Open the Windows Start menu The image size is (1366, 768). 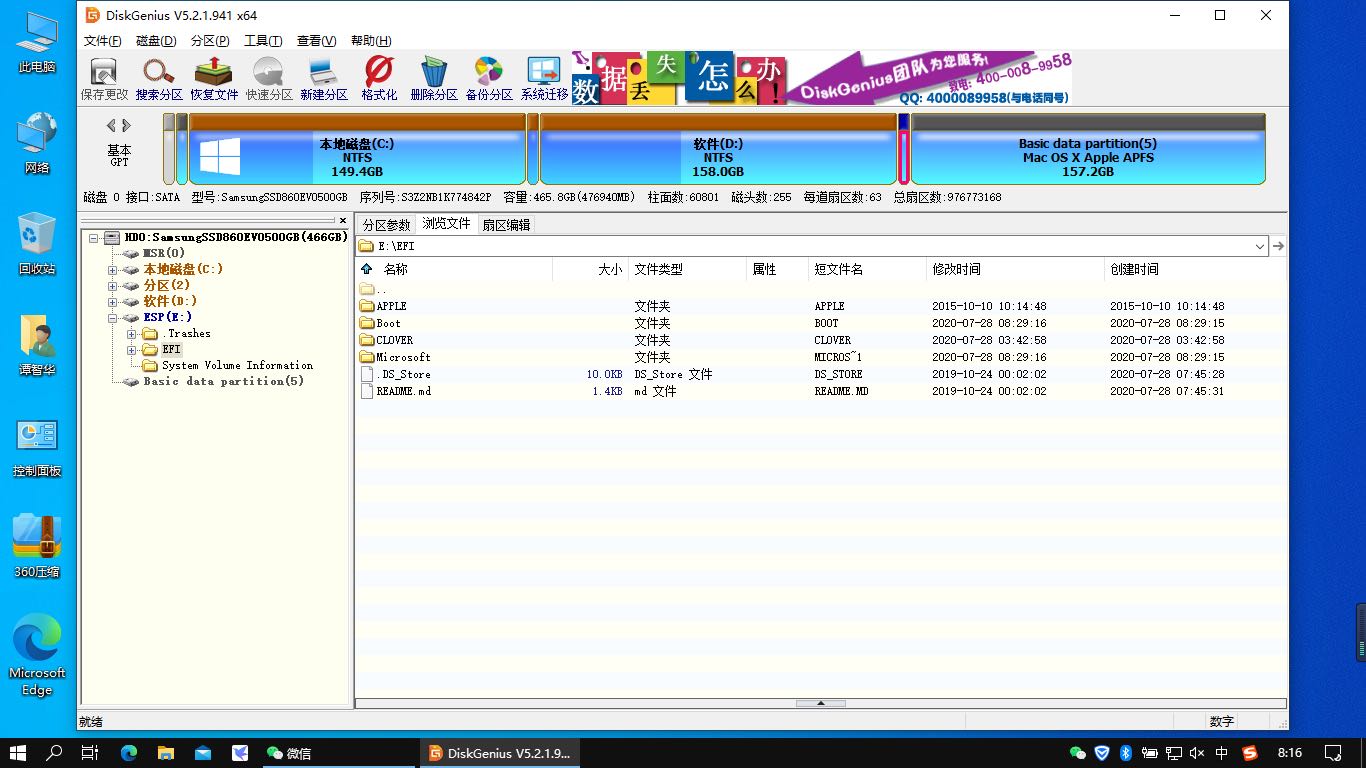point(18,753)
